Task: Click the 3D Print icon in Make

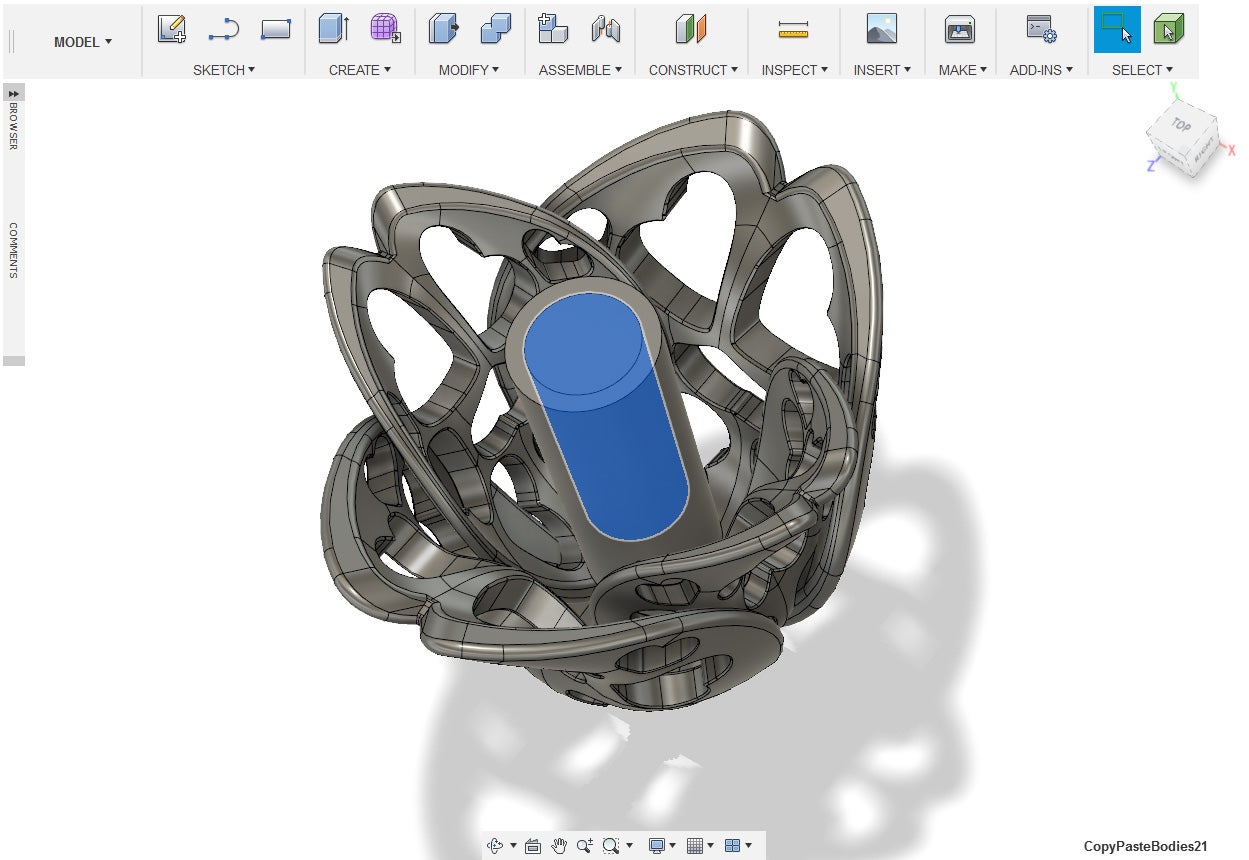Action: (x=960, y=30)
